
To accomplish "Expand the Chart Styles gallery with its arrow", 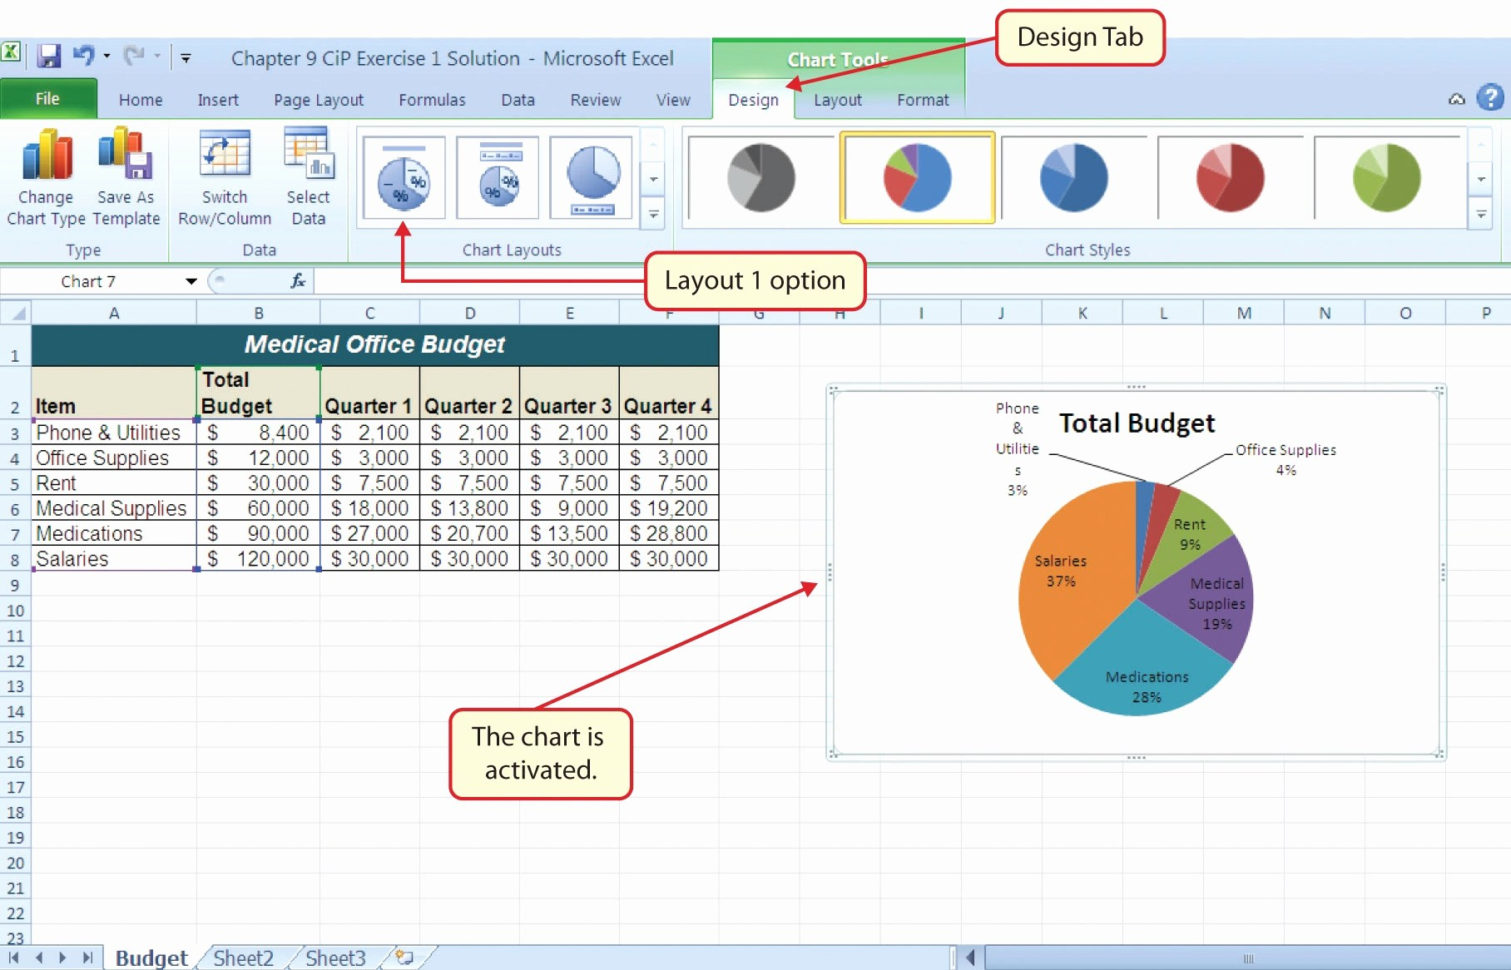I will 1481,213.
